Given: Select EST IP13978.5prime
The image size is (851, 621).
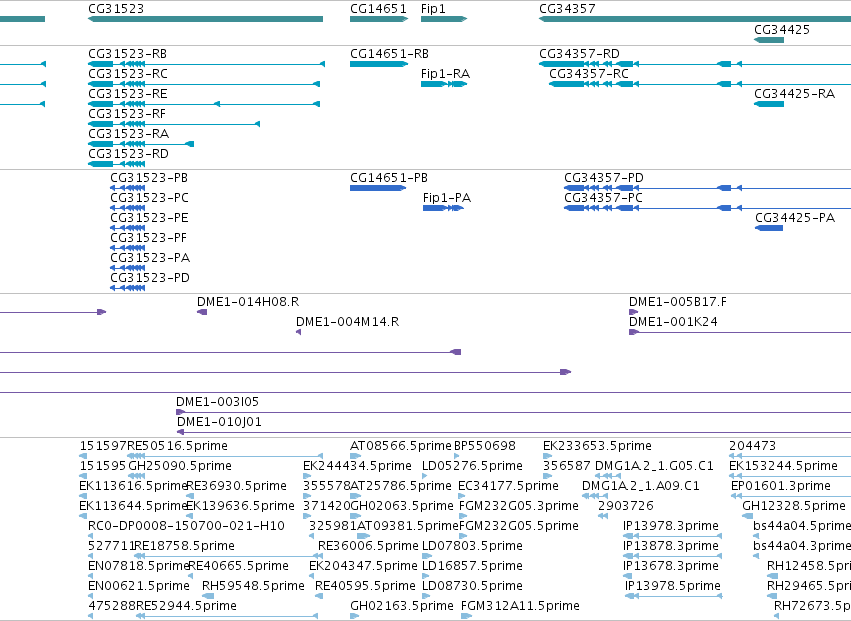Looking at the screenshot, I should coord(673,587).
